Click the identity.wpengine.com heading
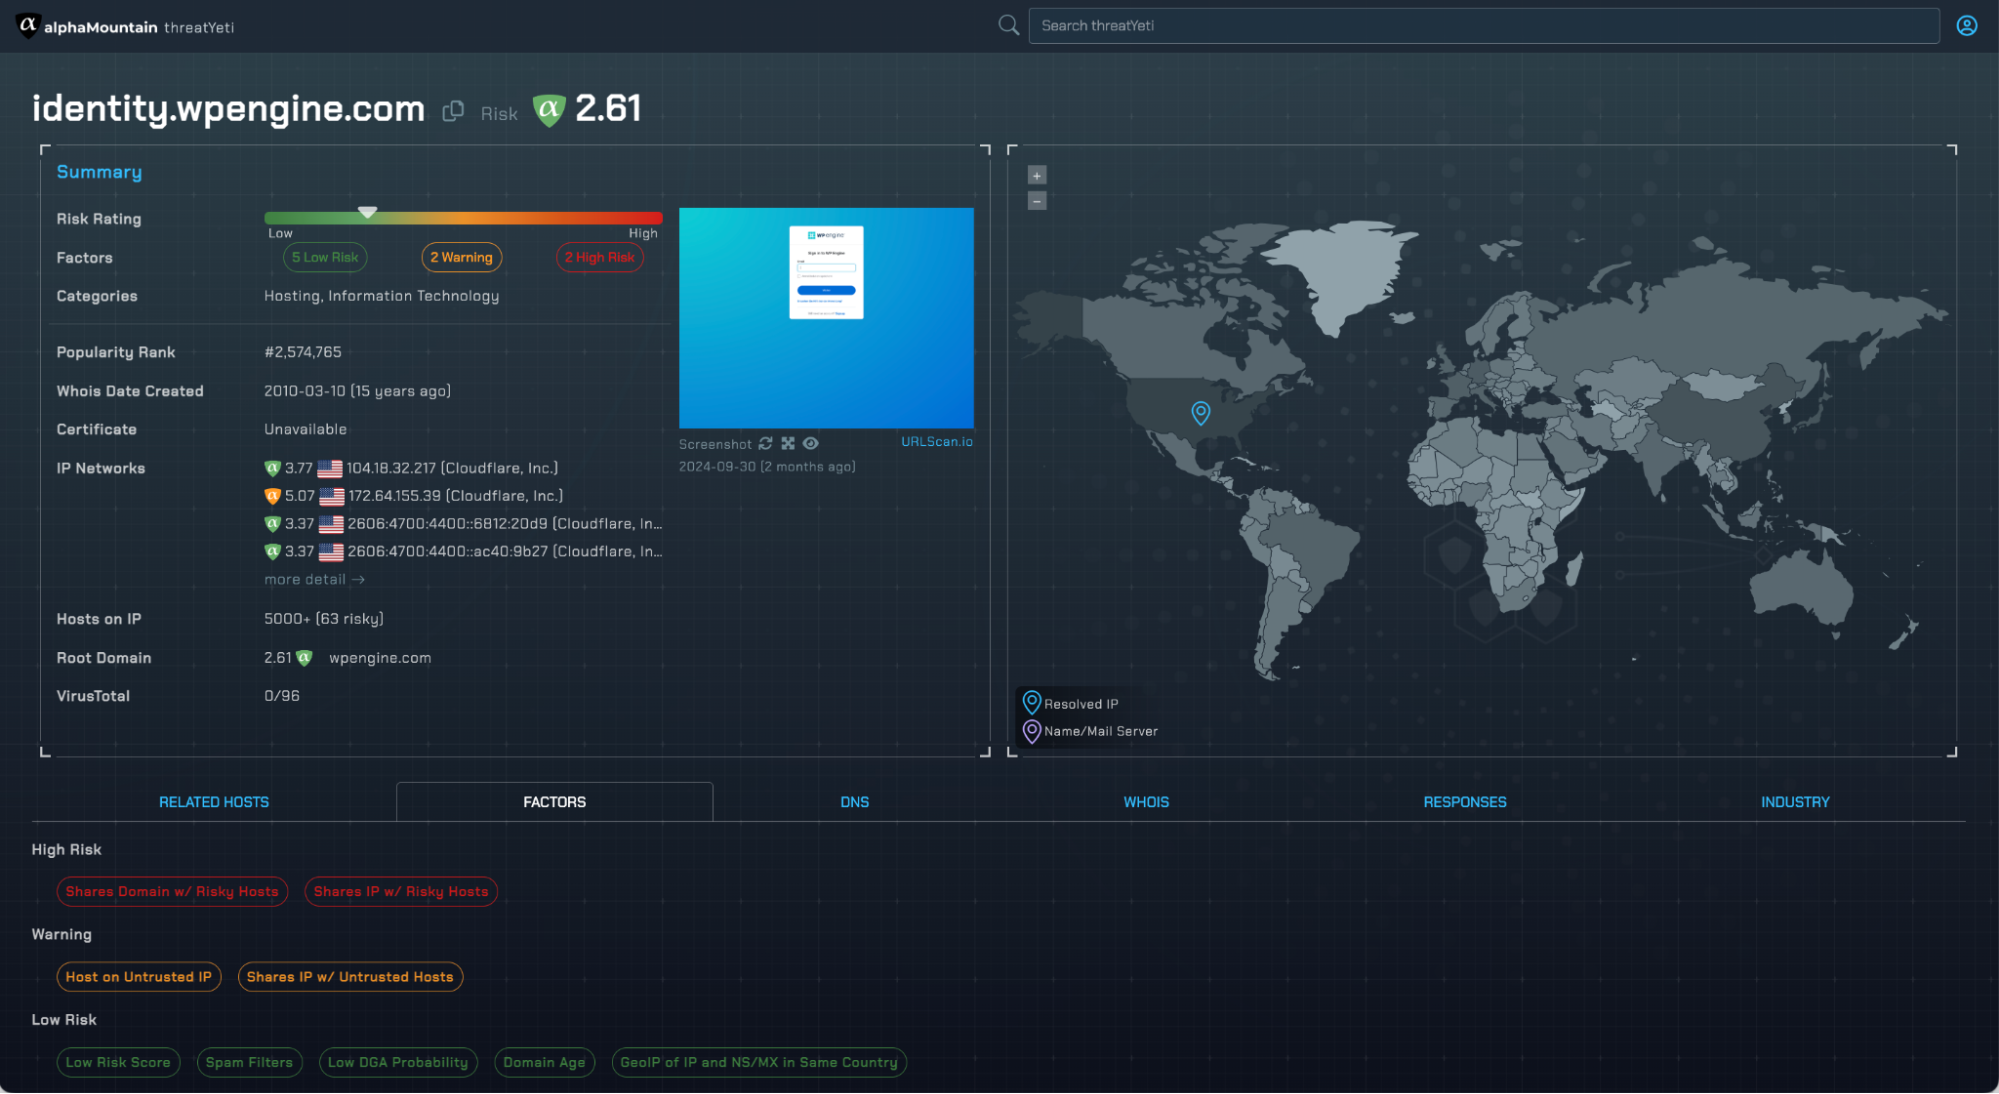Screen dimensions: 1999x1094 pyautogui.click(x=228, y=108)
